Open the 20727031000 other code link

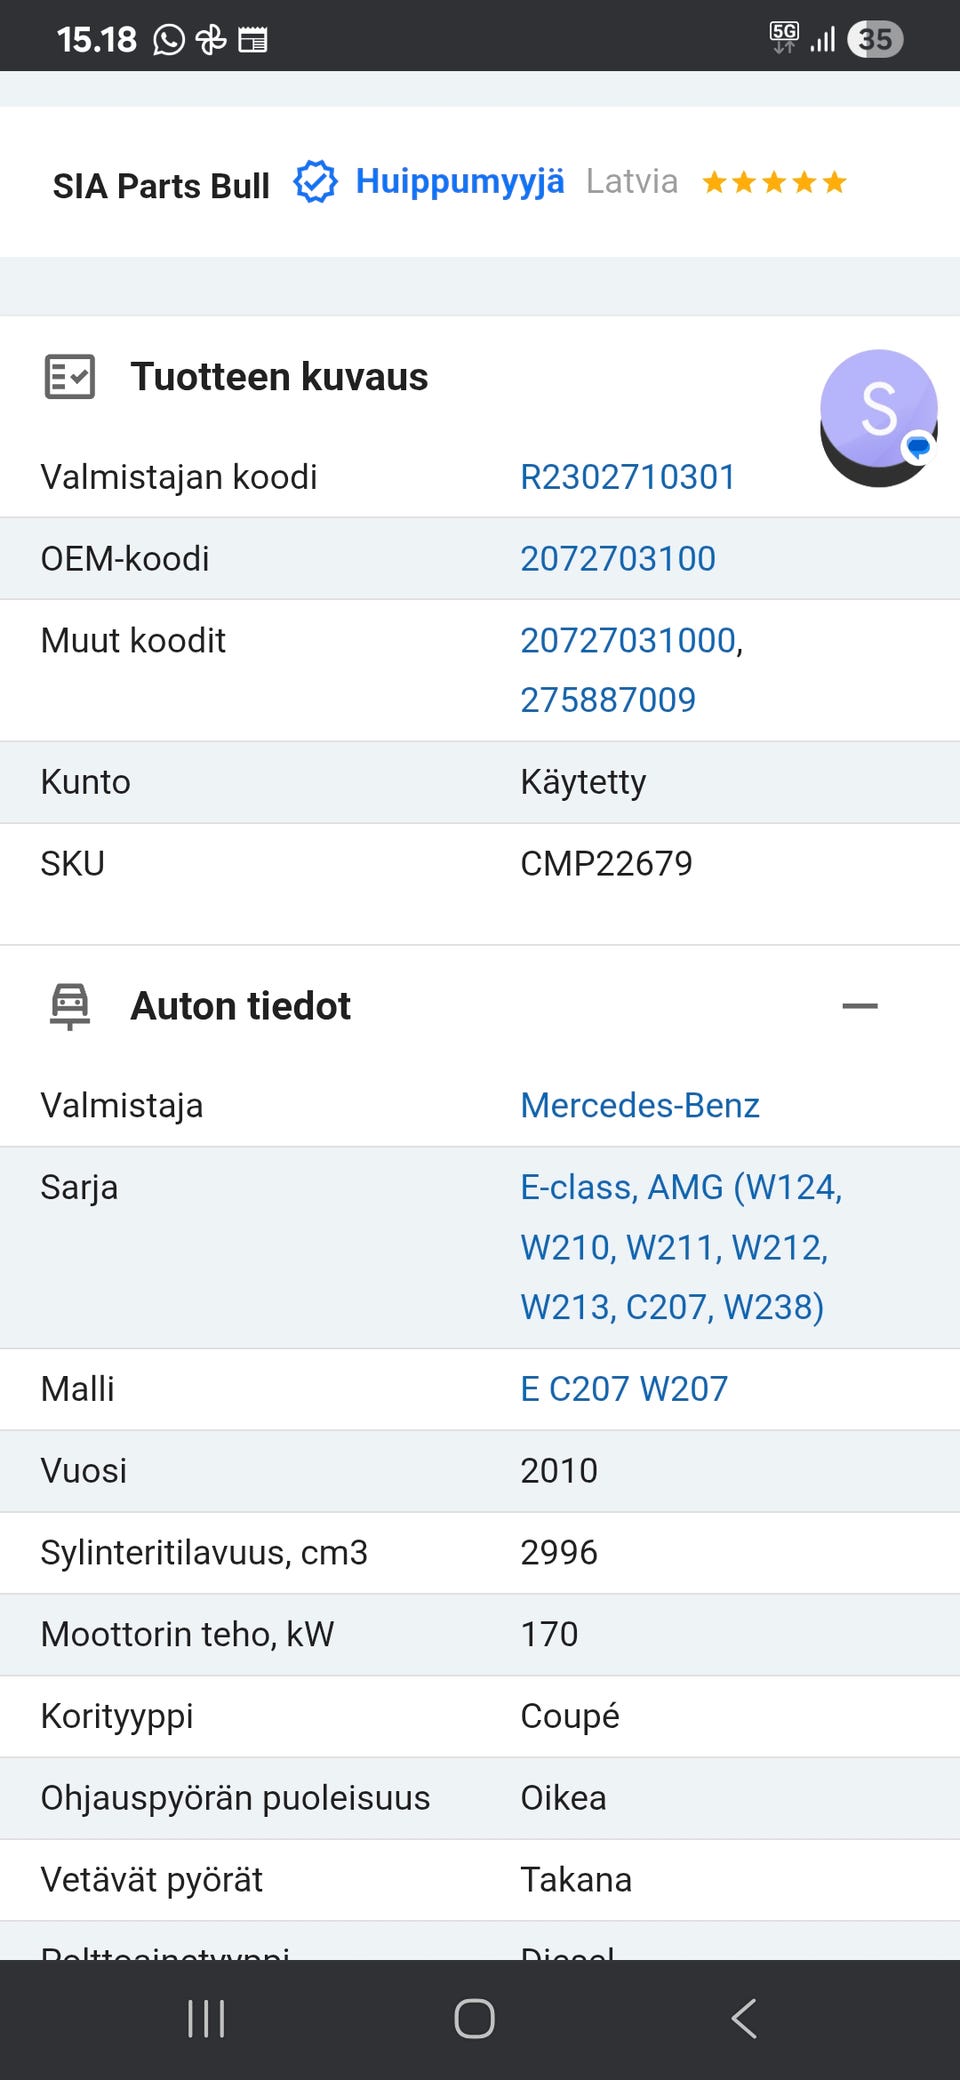tap(628, 640)
